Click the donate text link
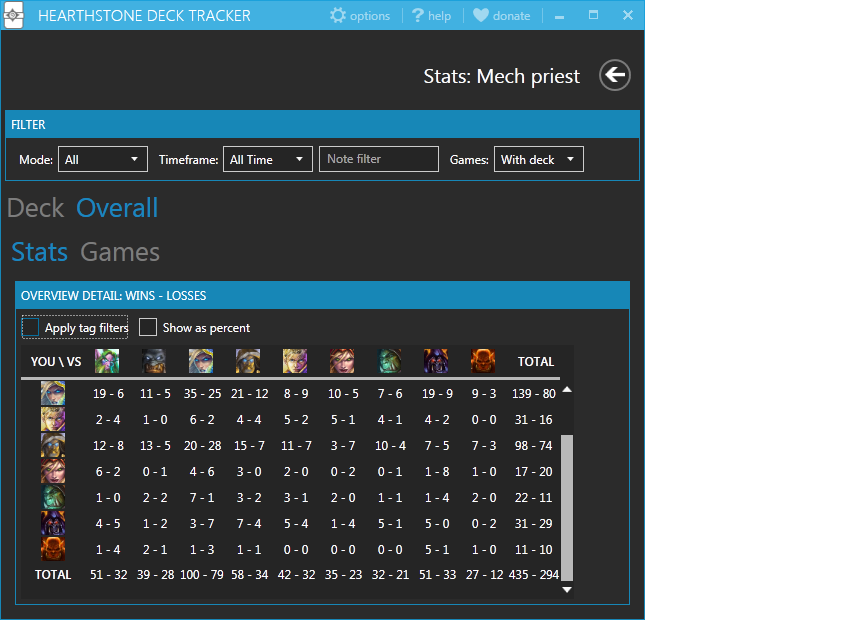 pyautogui.click(x=511, y=16)
